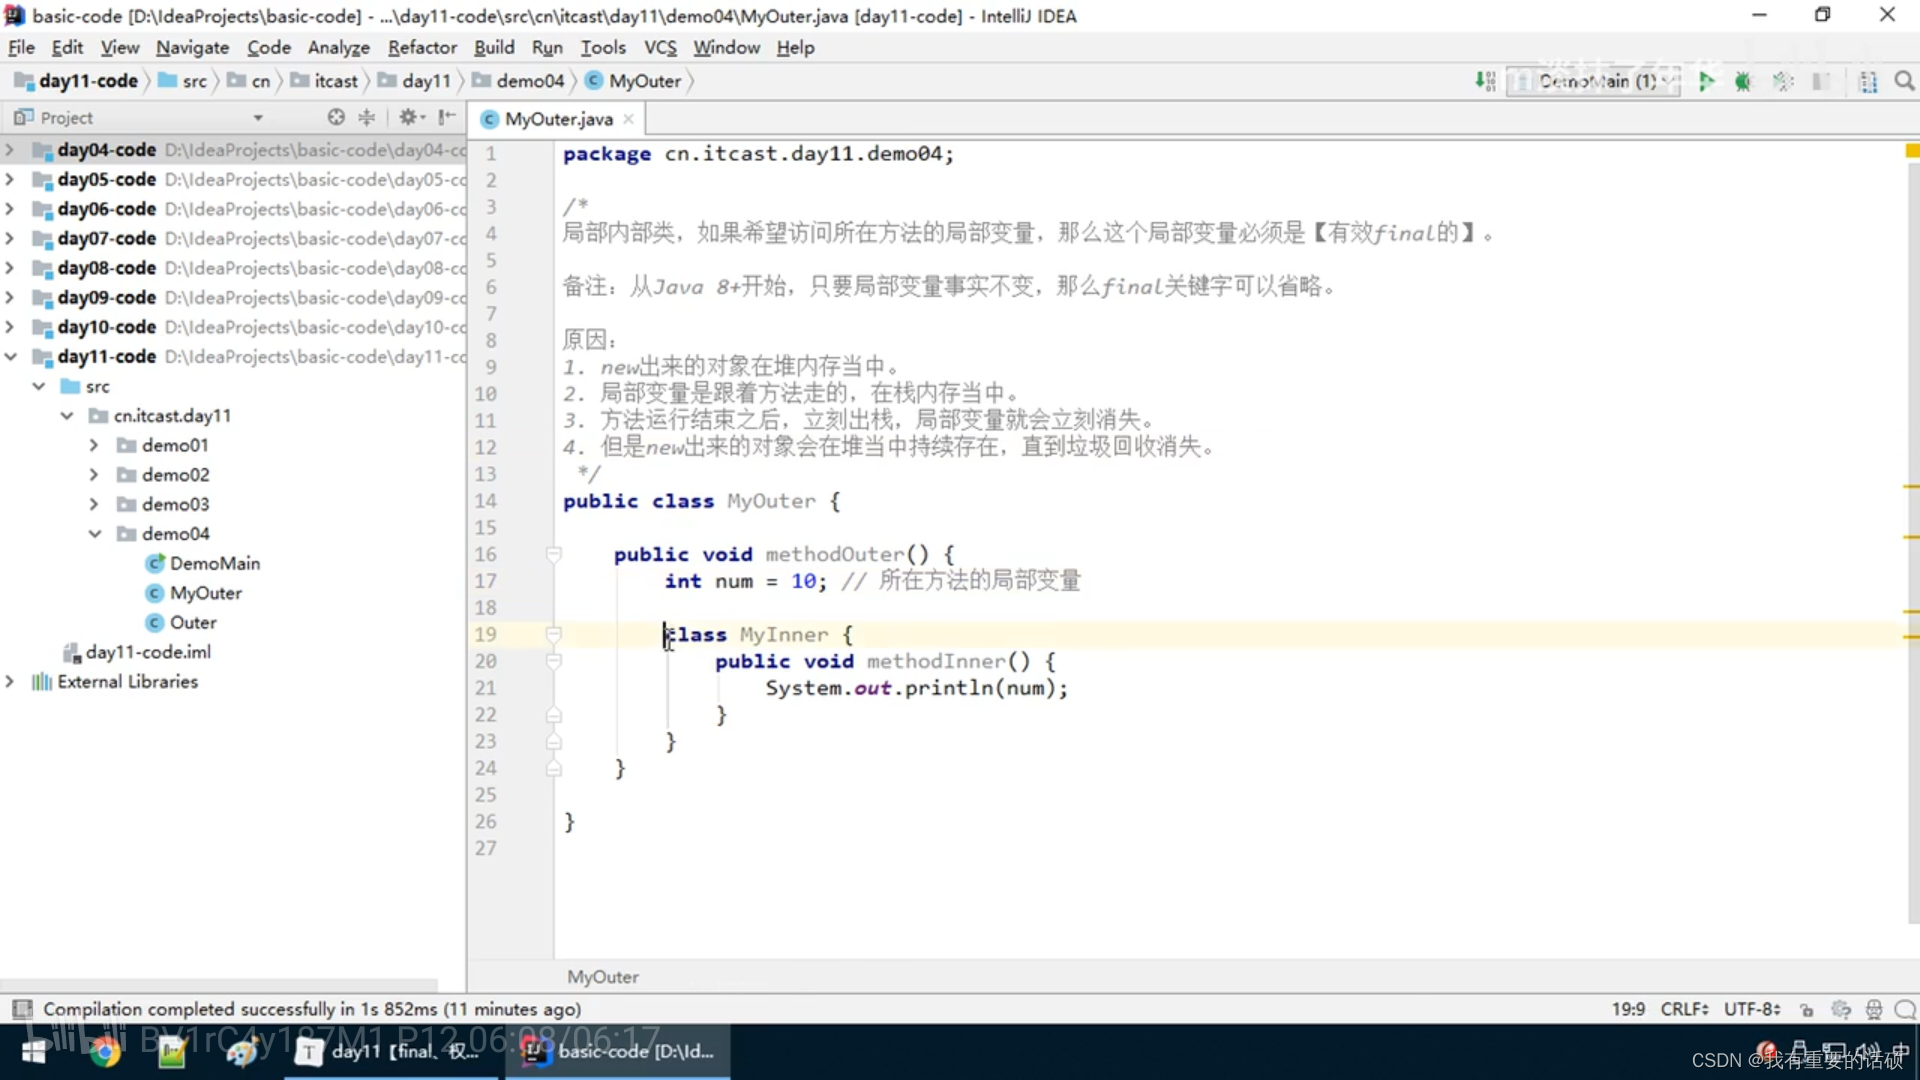Click warning stripe marker near line 19
This screenshot has width=1920, height=1080.
point(1911,636)
